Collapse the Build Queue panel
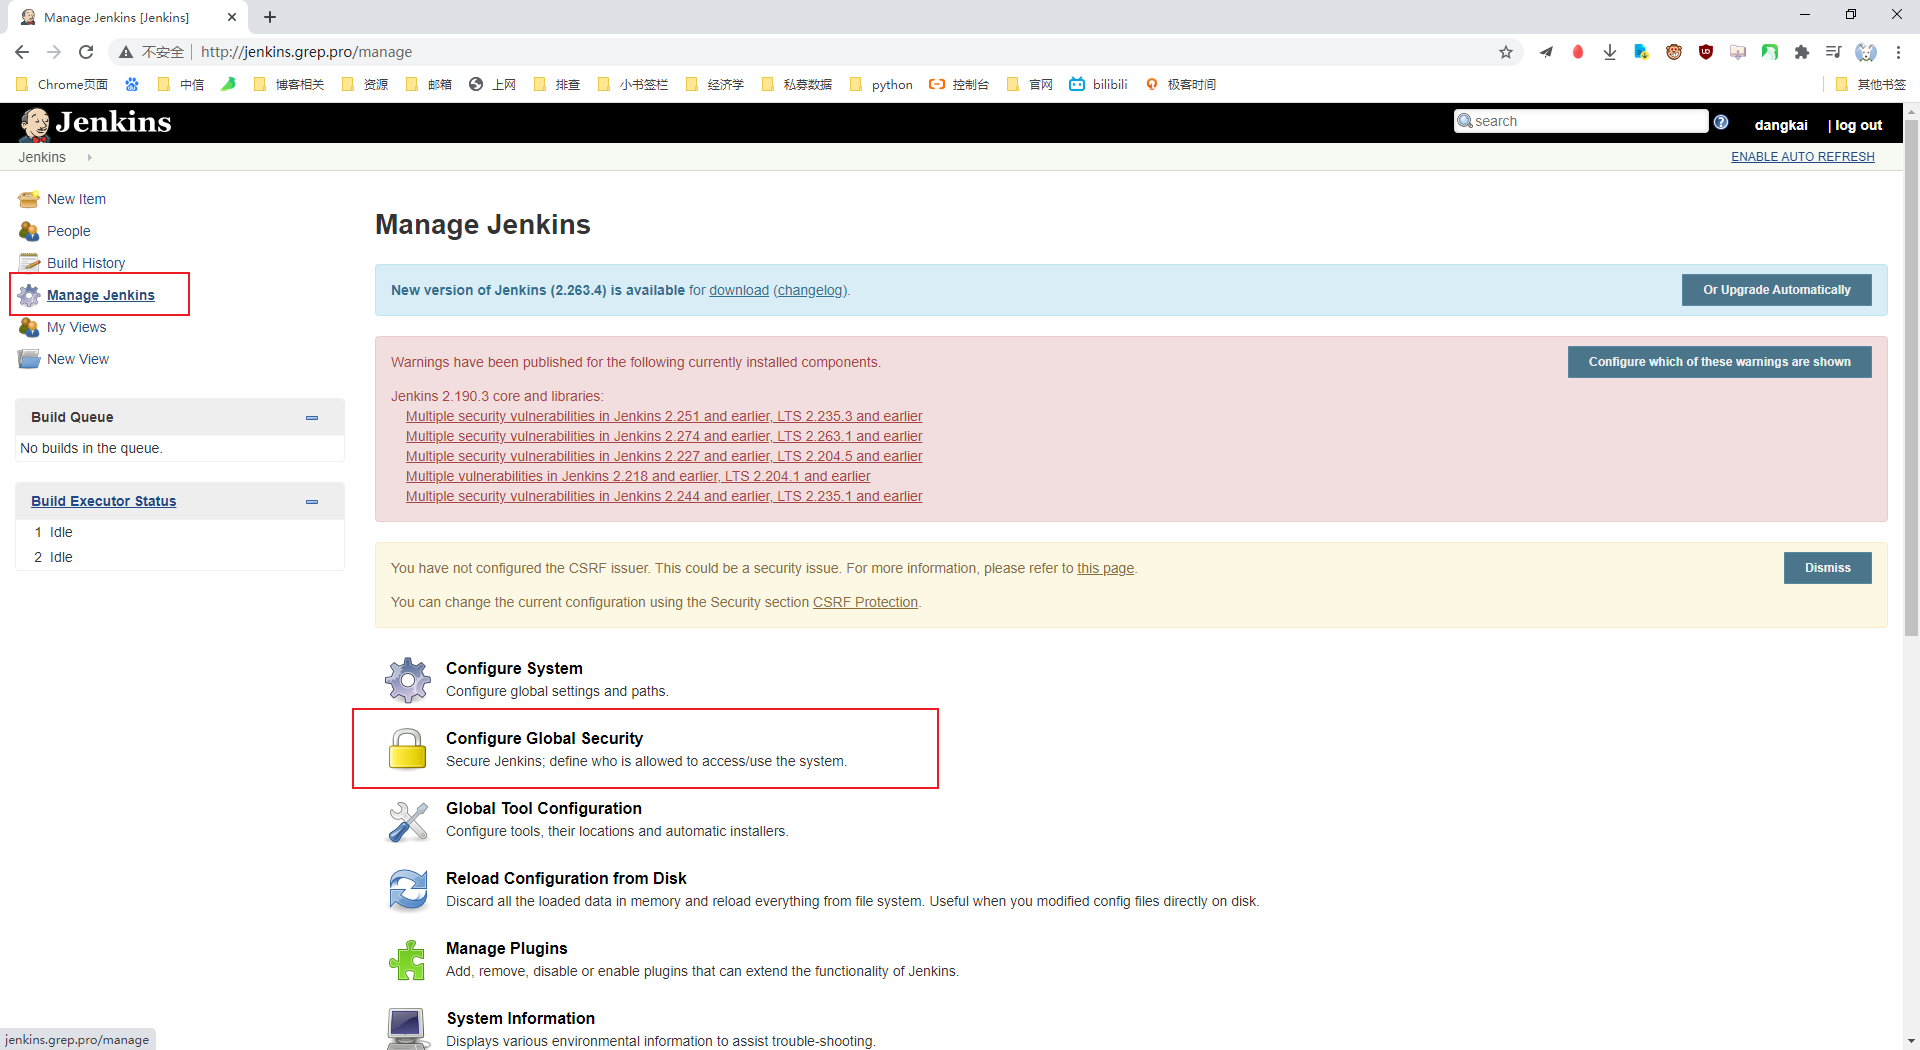Viewport: 1920px width, 1050px height. [x=312, y=418]
